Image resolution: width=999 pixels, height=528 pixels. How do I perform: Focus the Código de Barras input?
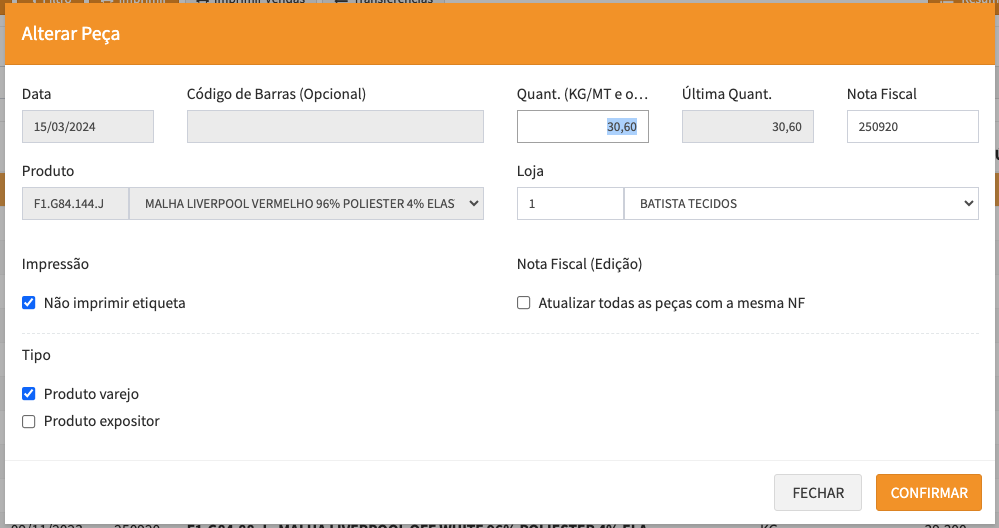point(335,127)
